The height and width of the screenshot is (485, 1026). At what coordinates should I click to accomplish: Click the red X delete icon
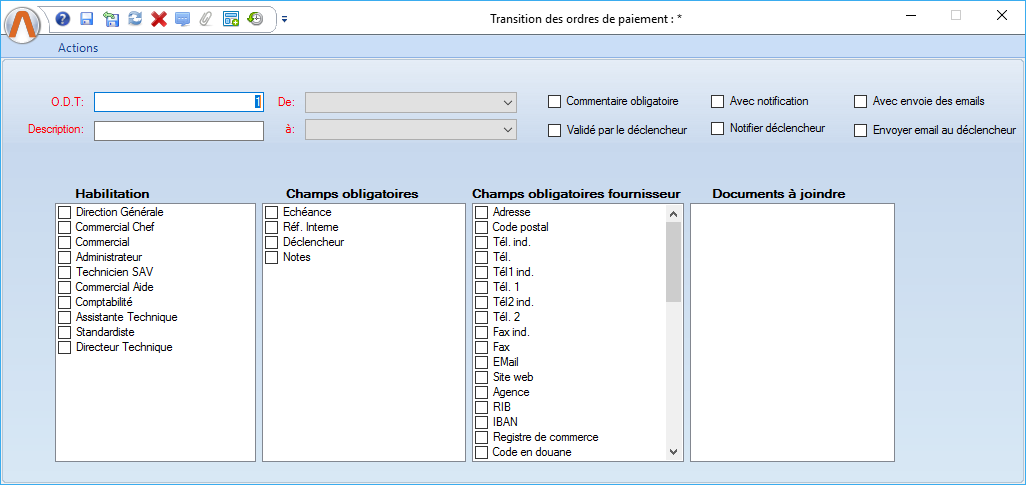coord(158,18)
